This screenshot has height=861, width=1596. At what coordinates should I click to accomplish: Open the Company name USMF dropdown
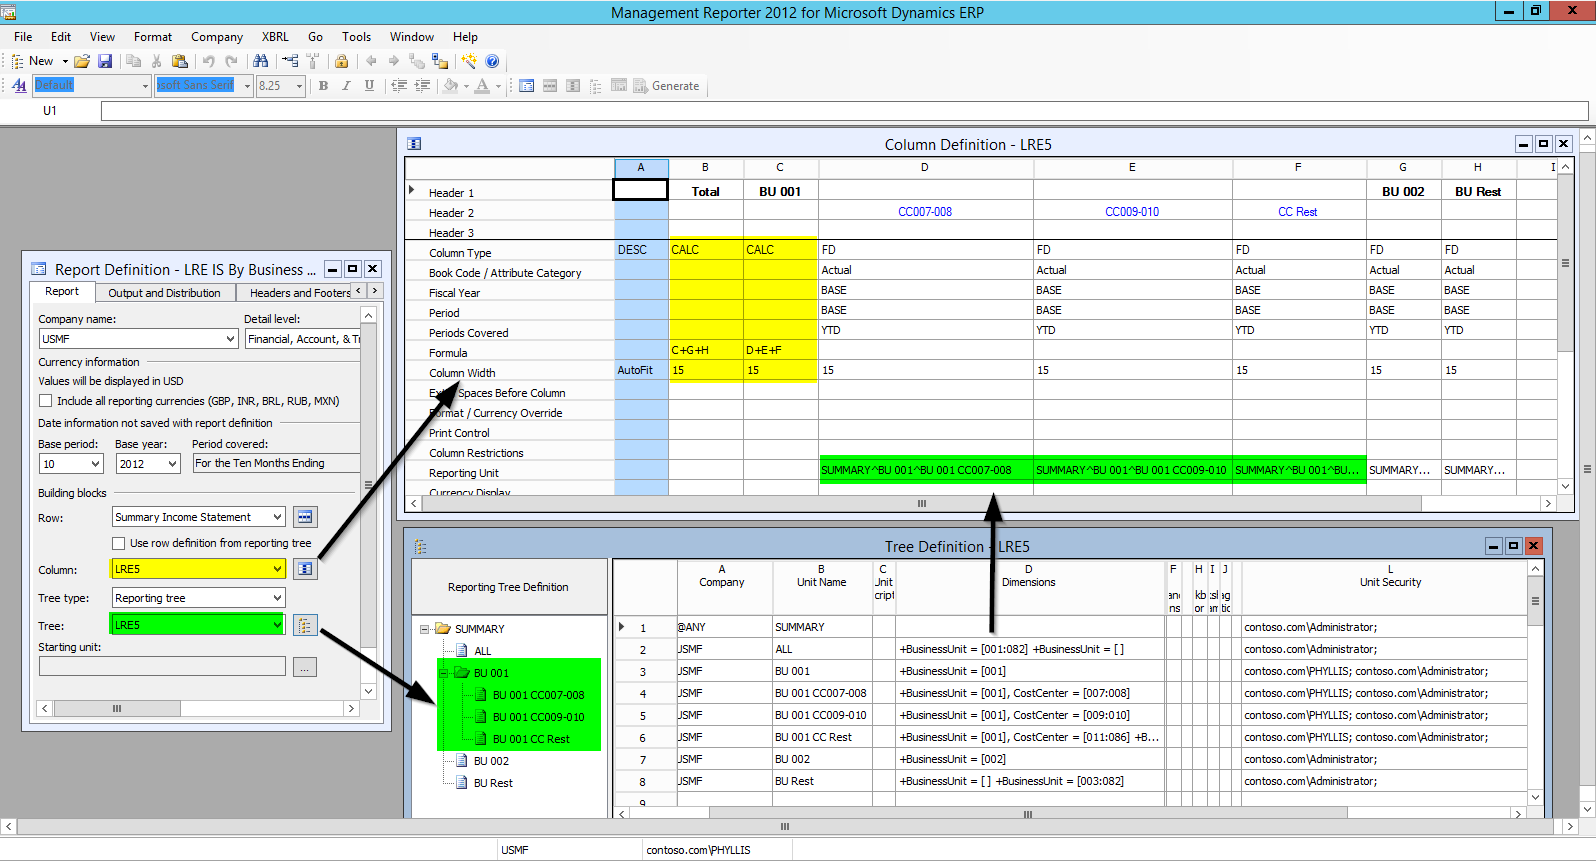(230, 339)
